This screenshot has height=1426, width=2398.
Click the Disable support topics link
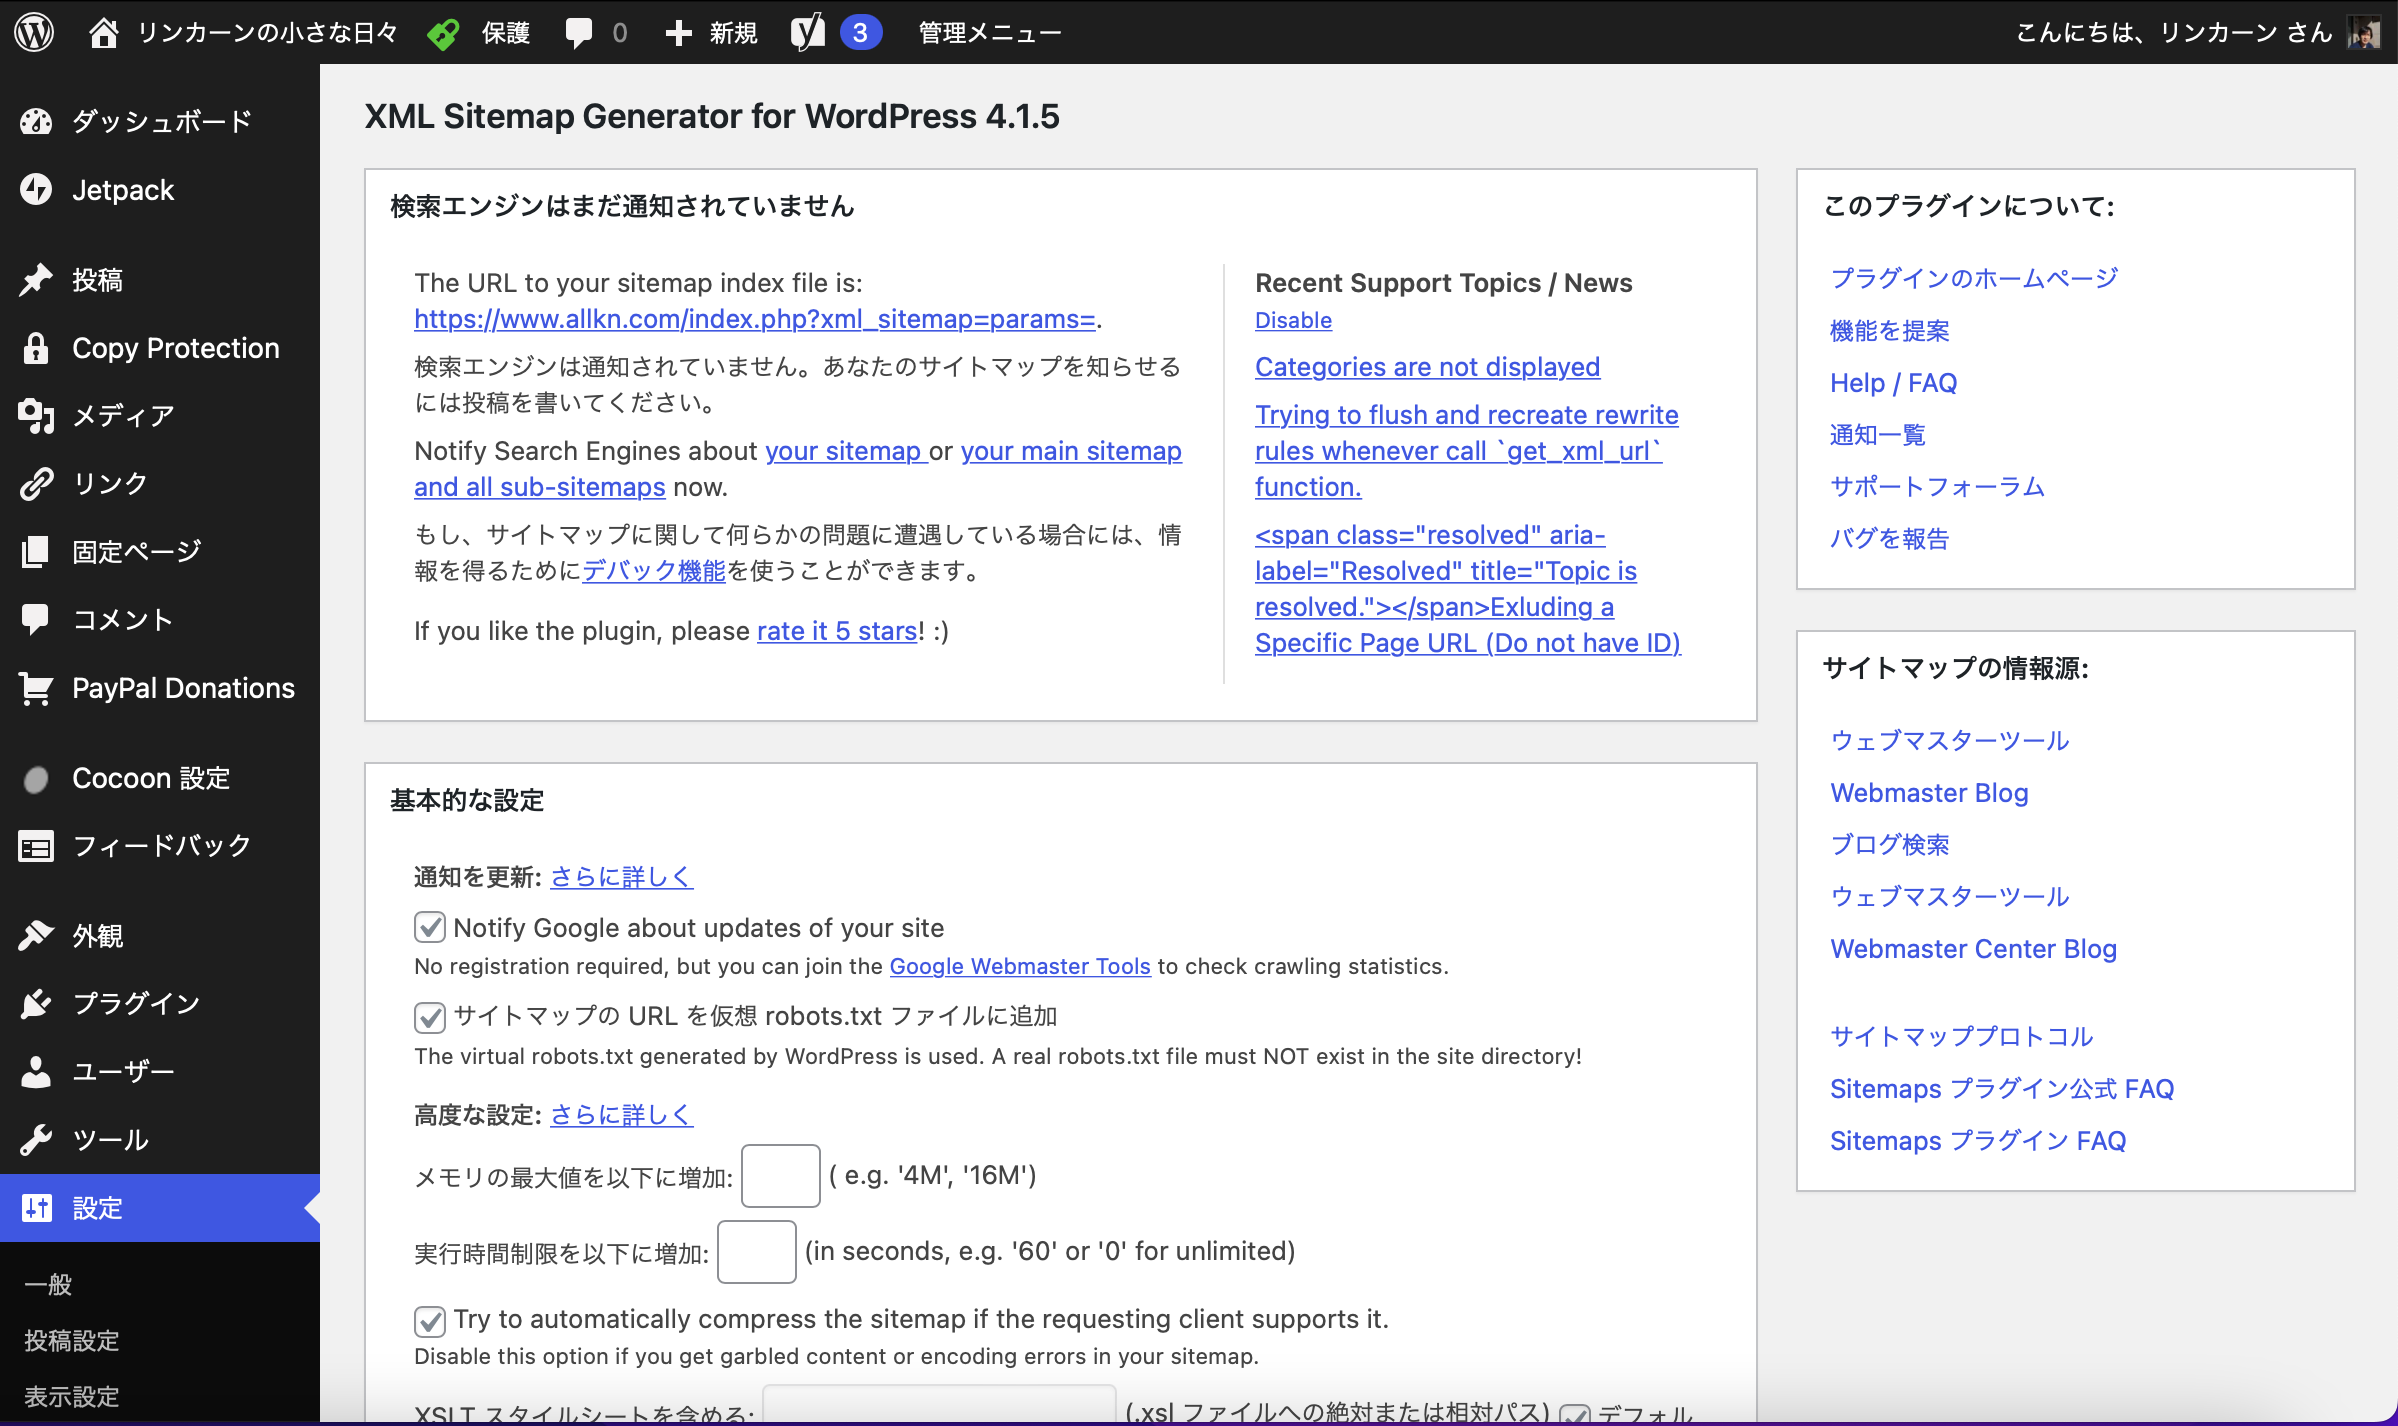point(1293,320)
